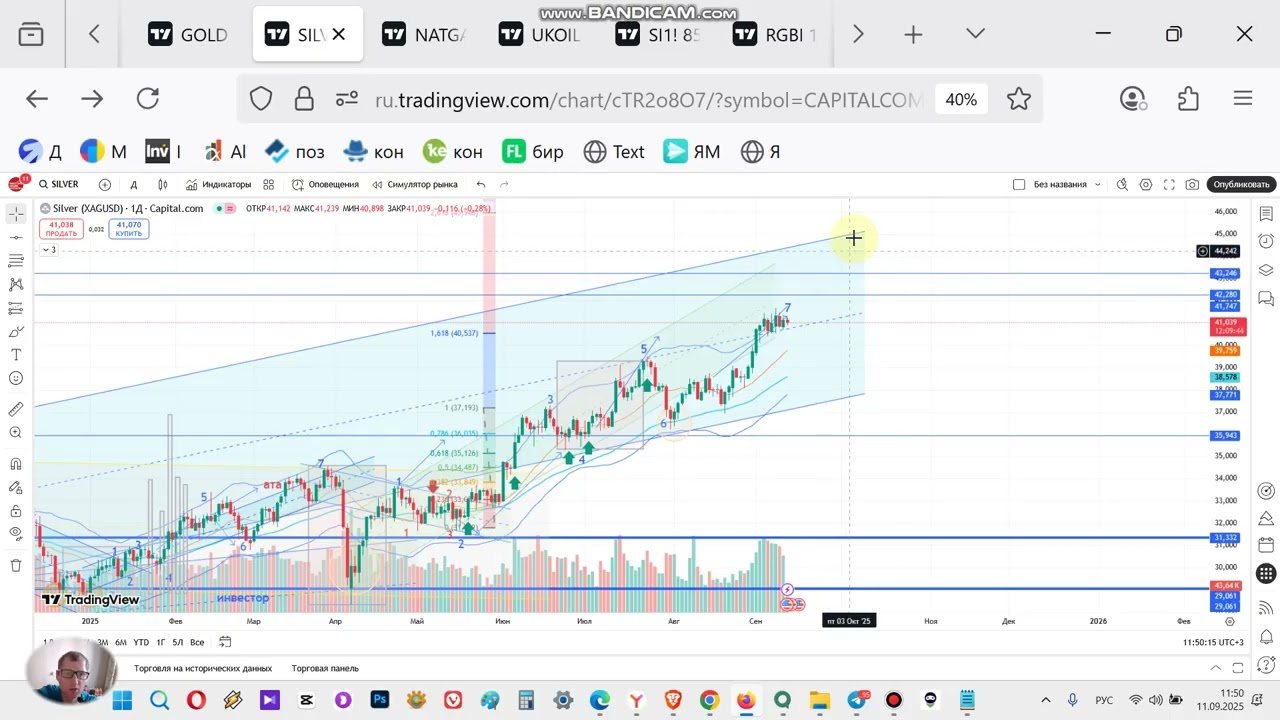The width and height of the screenshot is (1280, 720).
Task: Open chat bubbles in right sidebar
Action: coord(1266,298)
